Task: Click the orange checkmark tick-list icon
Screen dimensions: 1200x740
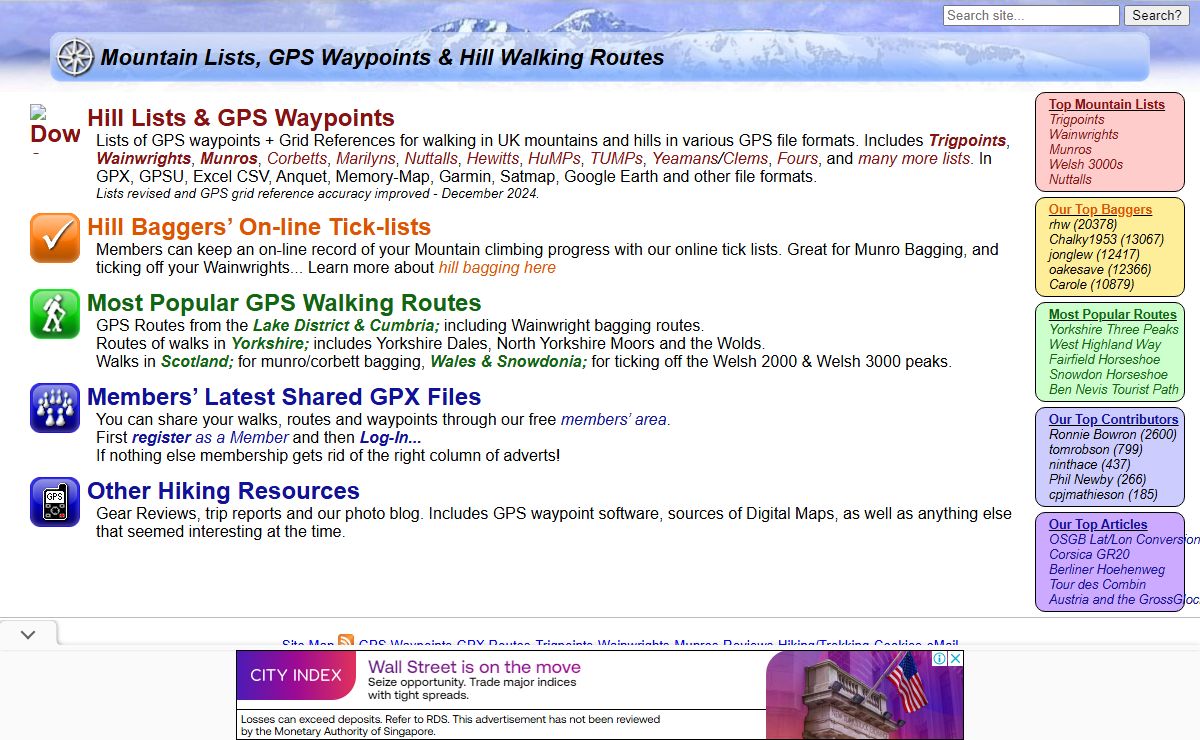Action: pos(54,238)
